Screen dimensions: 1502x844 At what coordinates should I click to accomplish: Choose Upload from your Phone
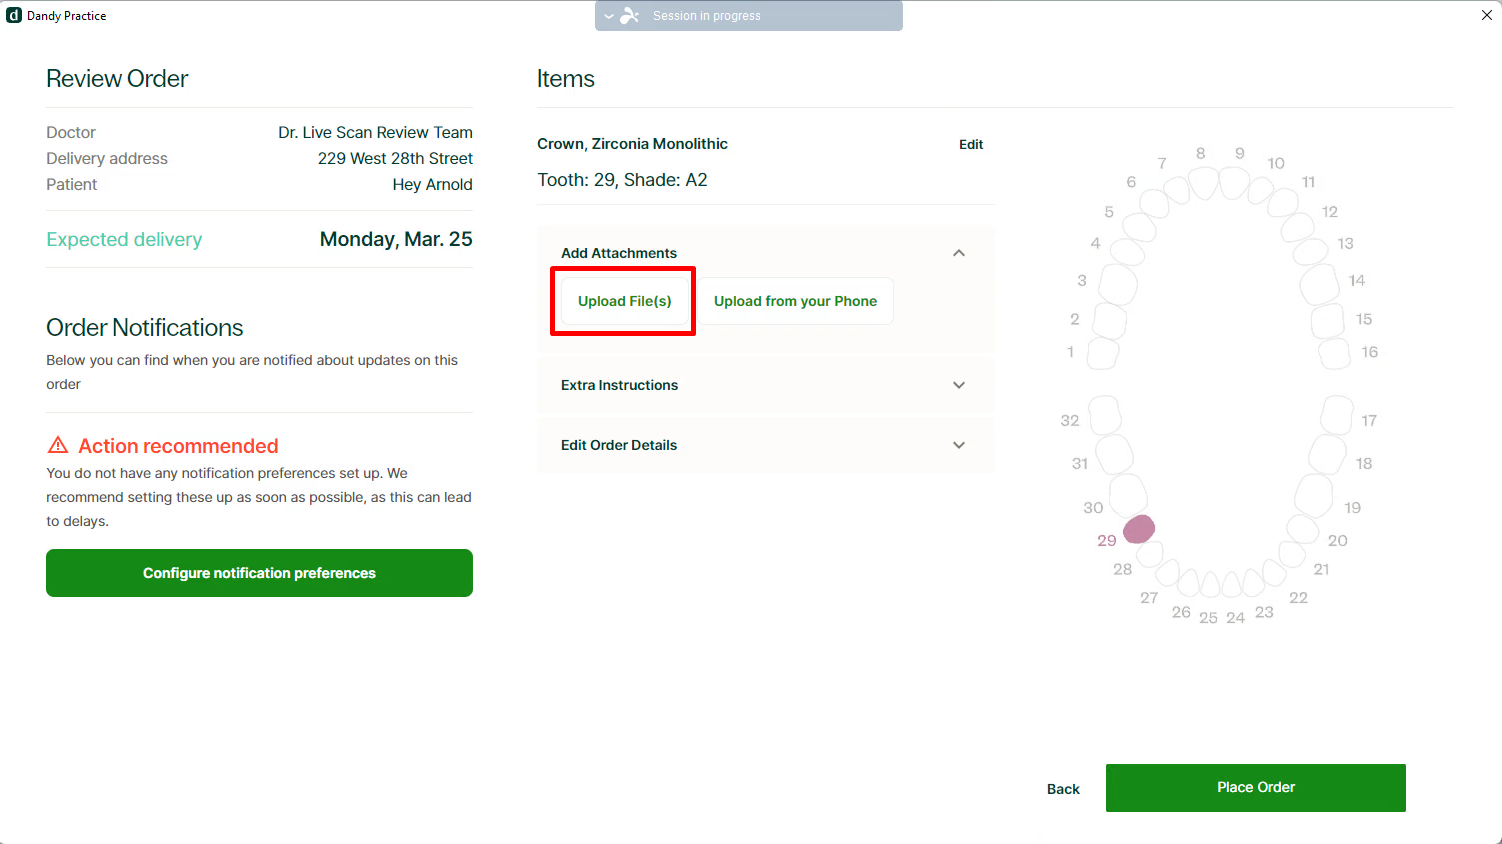click(795, 301)
